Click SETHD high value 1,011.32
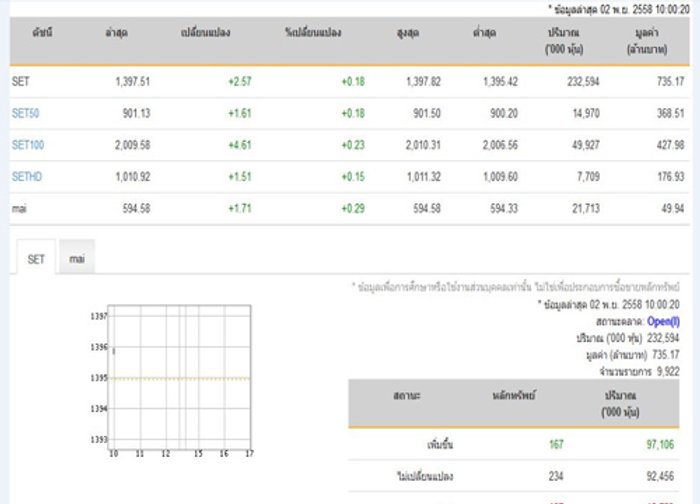 (424, 177)
